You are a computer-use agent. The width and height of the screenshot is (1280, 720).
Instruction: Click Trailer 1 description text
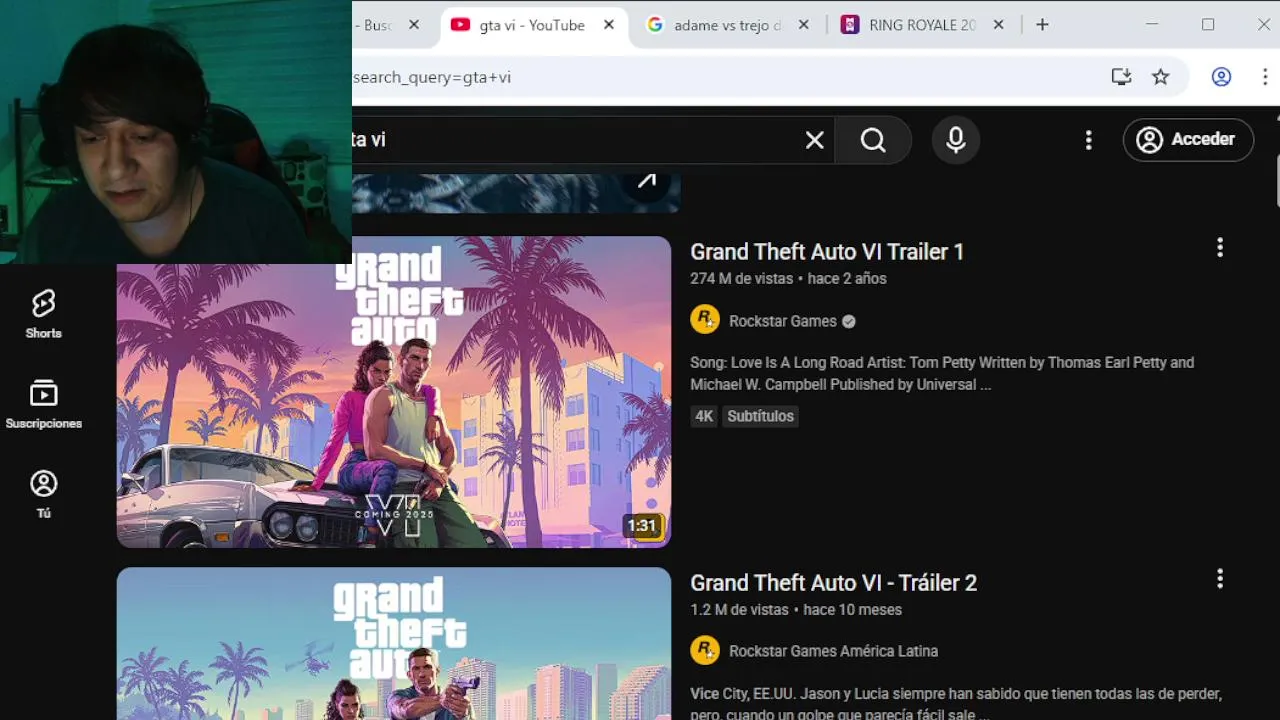pyautogui.click(x=942, y=373)
